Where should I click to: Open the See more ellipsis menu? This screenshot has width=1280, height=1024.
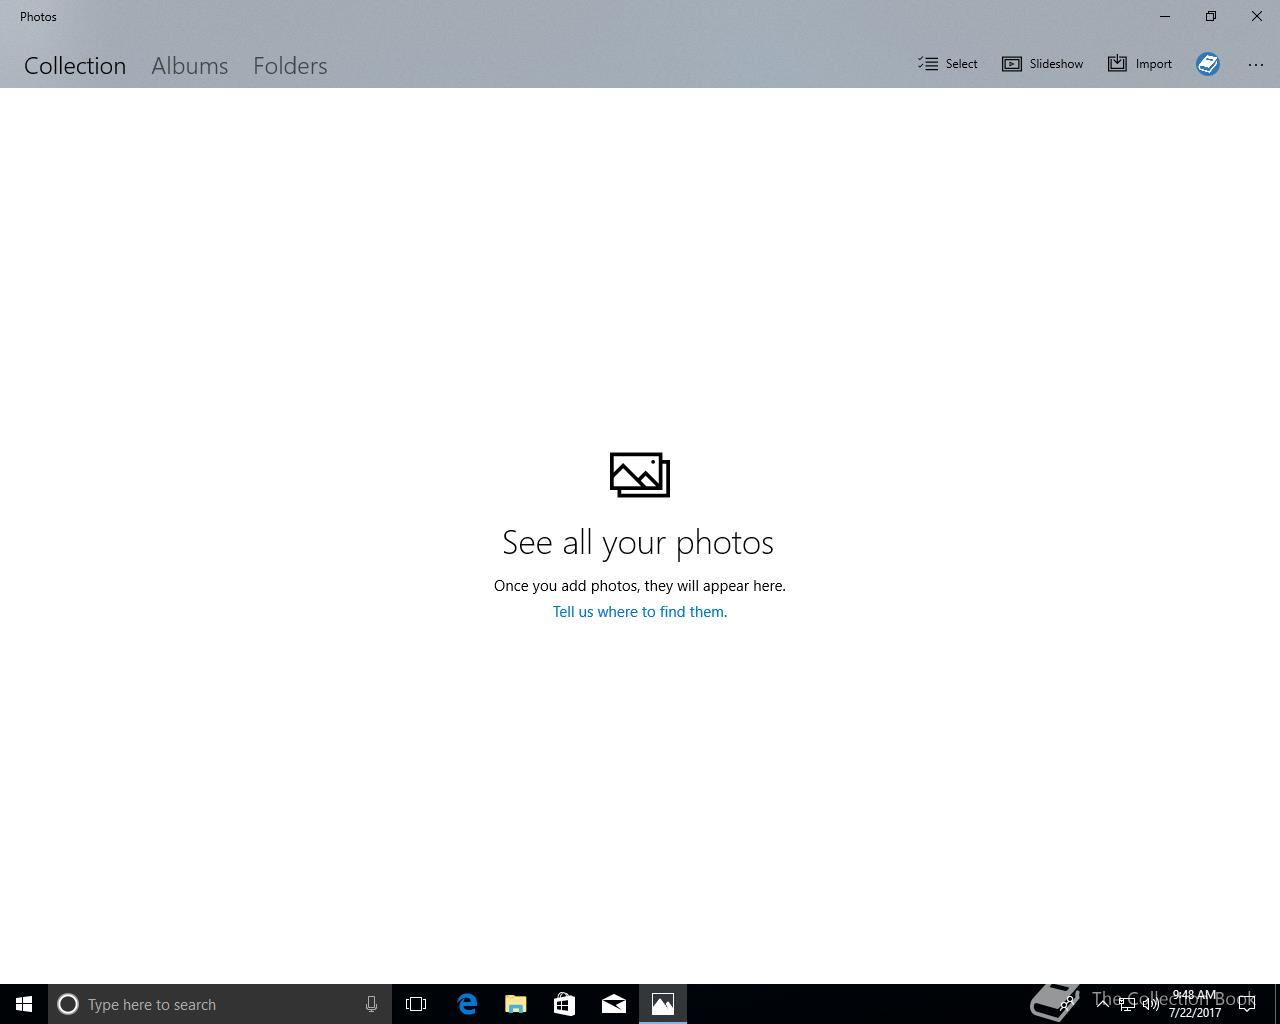pos(1256,65)
